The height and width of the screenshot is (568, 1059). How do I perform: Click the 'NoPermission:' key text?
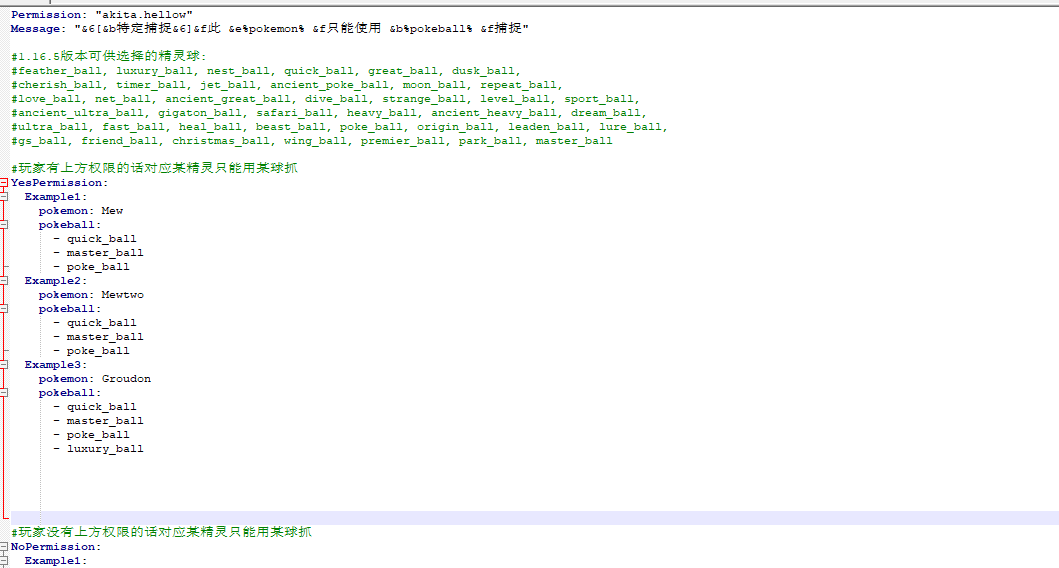tap(56, 547)
